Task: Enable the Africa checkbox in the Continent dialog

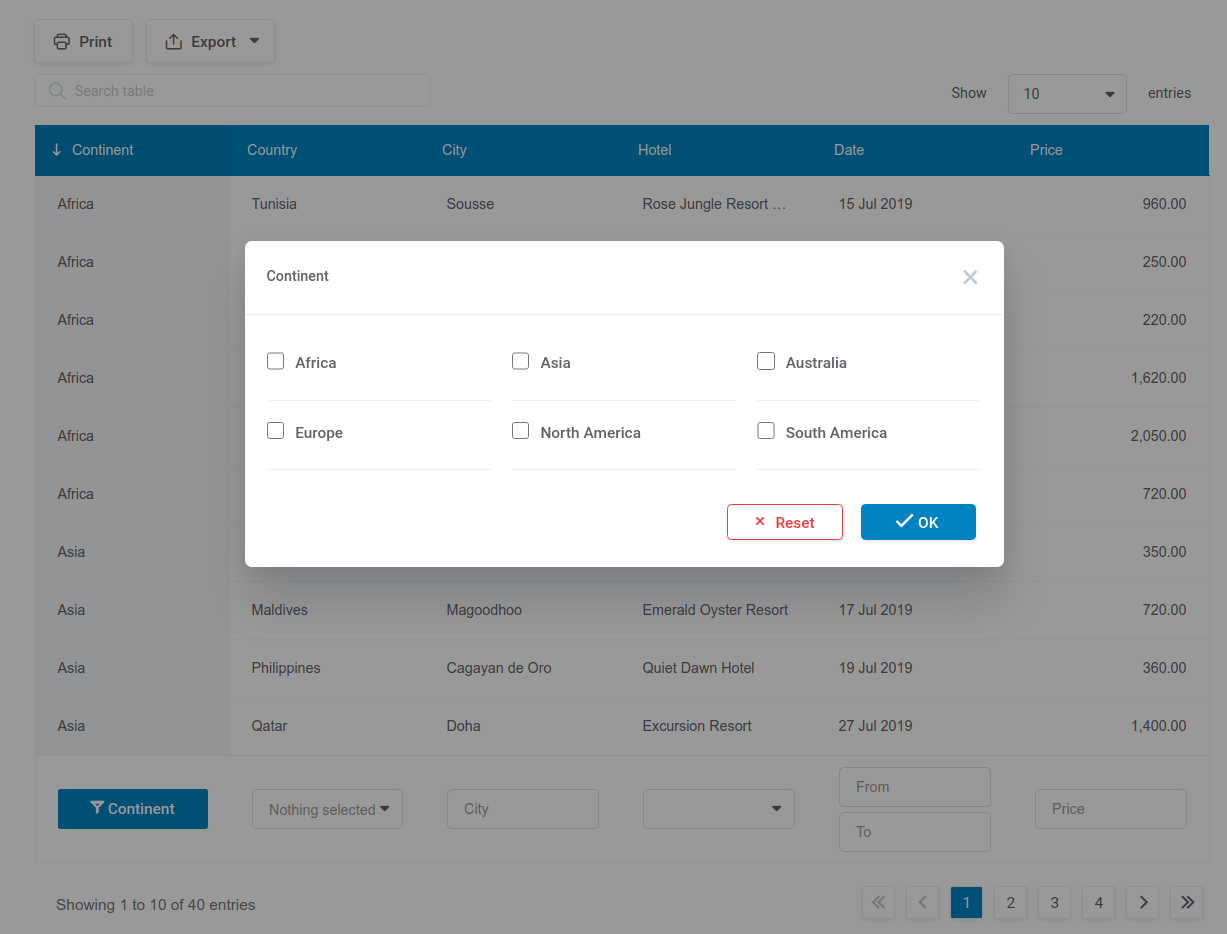Action: point(275,361)
